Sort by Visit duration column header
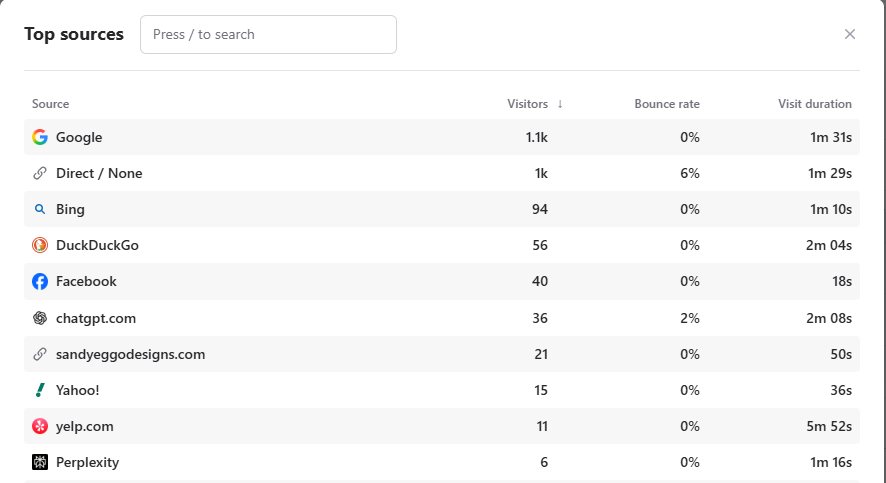The image size is (886, 483). 815,104
